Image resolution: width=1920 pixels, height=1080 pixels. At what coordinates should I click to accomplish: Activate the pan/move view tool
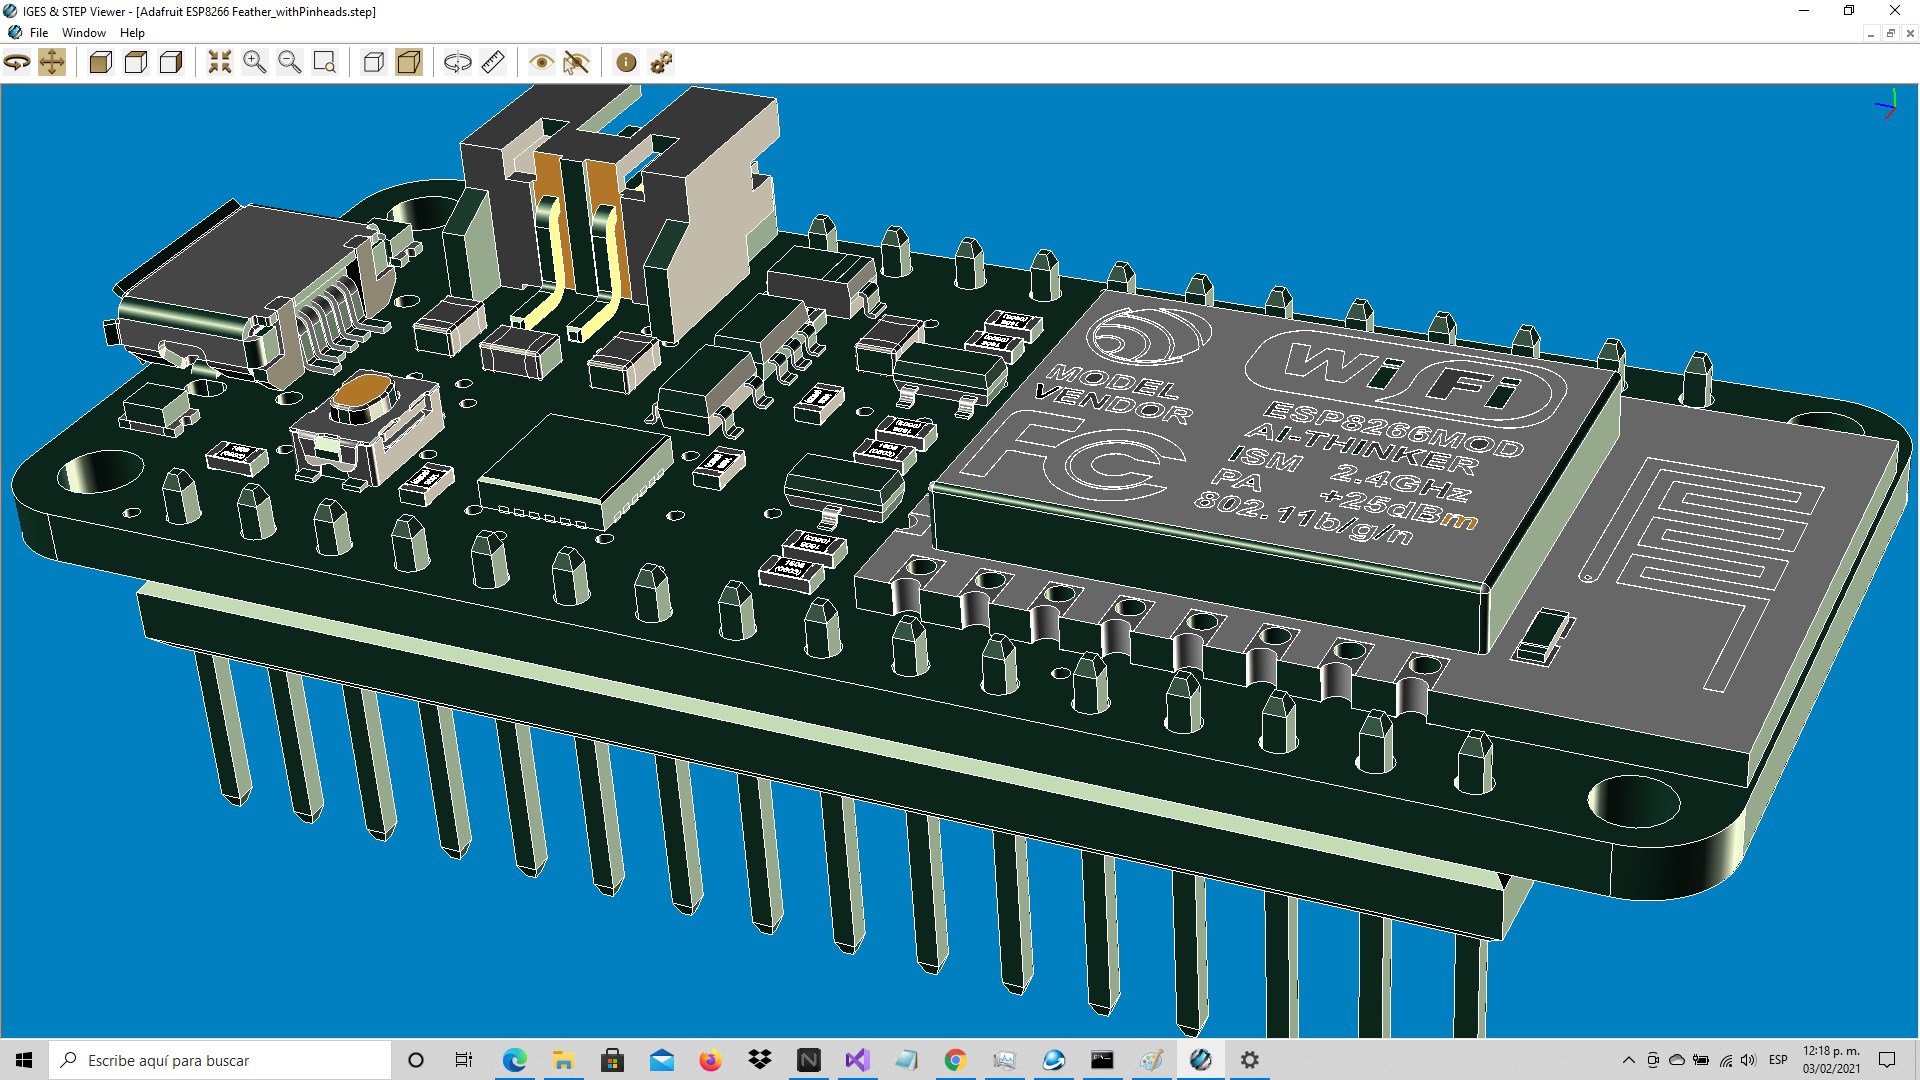52,63
